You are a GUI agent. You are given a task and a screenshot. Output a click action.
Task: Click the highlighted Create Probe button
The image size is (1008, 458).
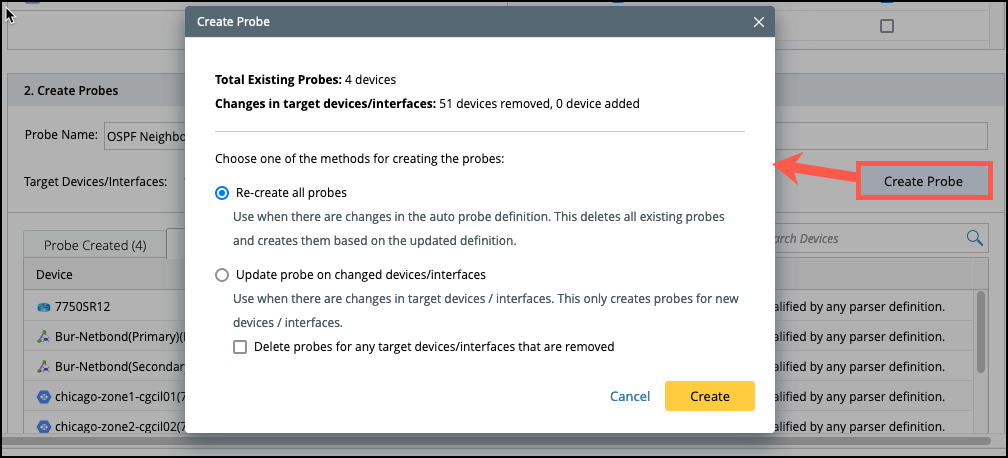point(923,181)
